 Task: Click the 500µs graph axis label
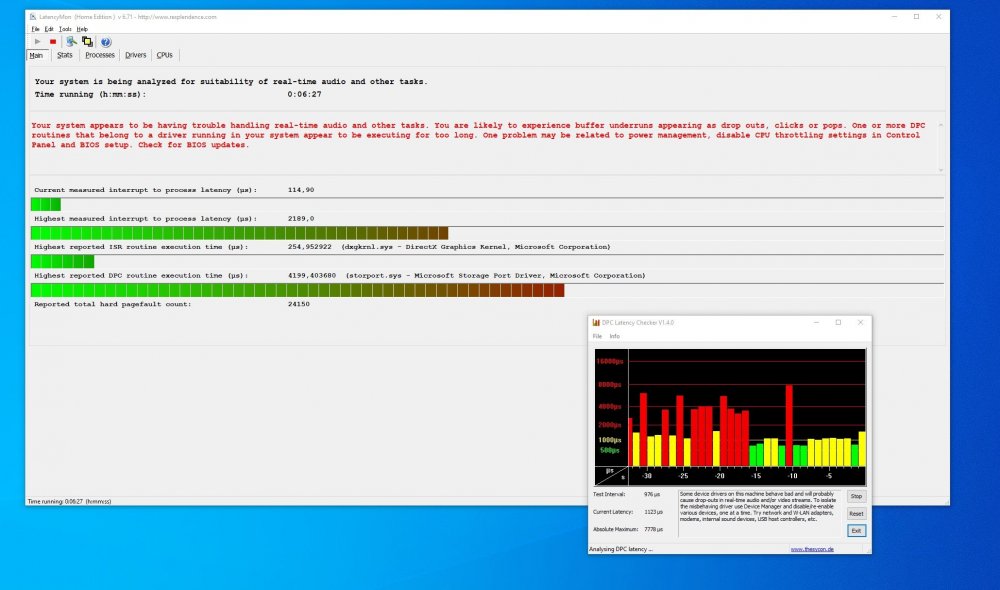coord(610,450)
